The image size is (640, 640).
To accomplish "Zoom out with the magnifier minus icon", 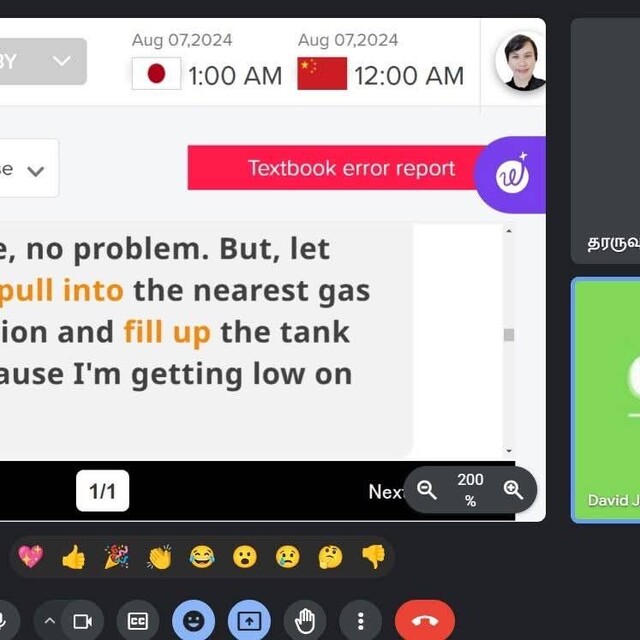I will [427, 489].
